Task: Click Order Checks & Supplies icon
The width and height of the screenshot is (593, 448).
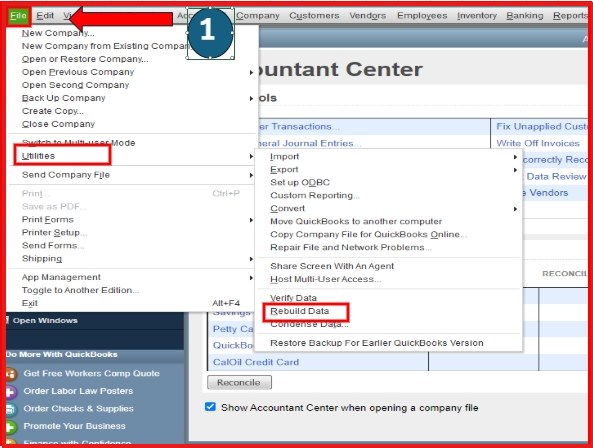Action: click(11, 409)
